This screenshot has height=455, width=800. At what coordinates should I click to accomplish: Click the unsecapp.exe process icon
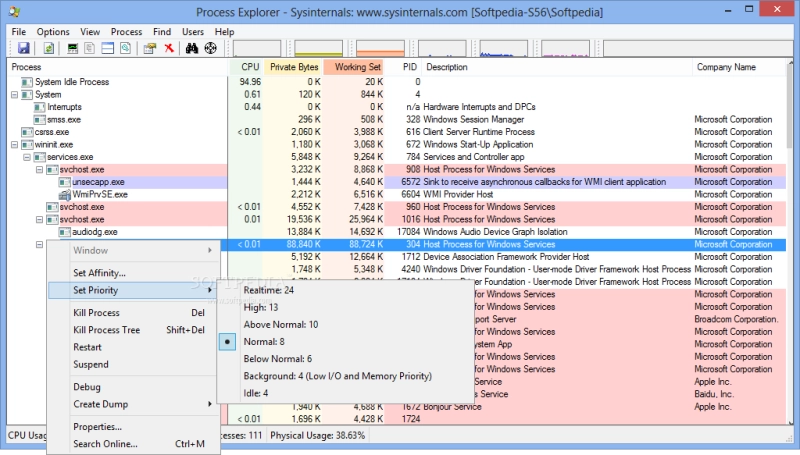point(64,182)
